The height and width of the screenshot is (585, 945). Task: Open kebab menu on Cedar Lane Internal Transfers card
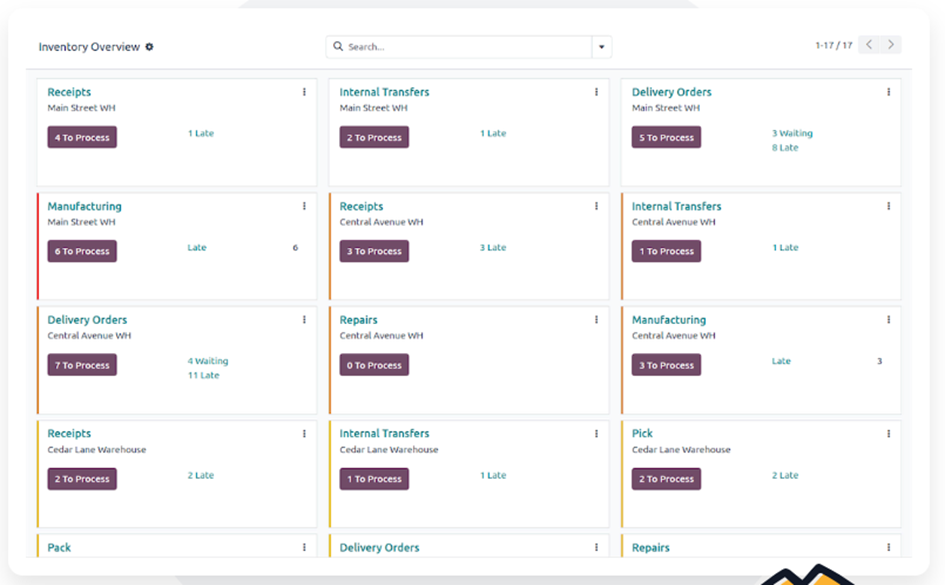596,434
